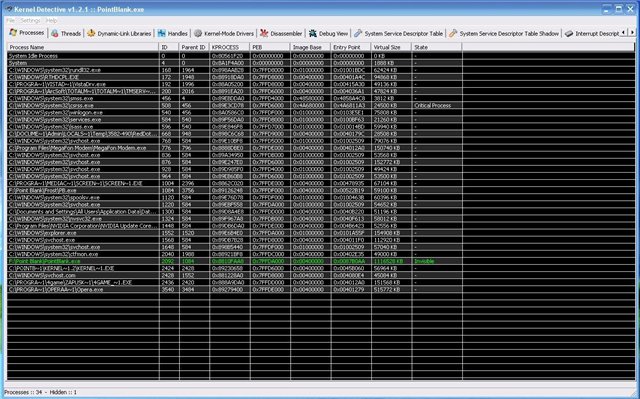
Task: Select the 4GAME_~1.EXE process row
Action: tap(235, 282)
